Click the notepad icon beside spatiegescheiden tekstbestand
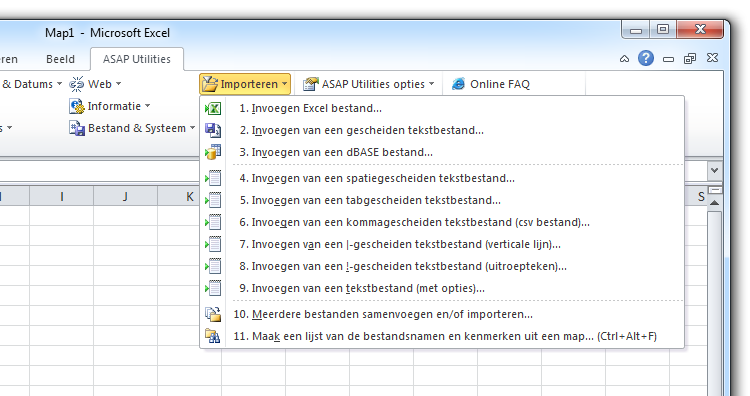750x396 pixels. point(213,178)
